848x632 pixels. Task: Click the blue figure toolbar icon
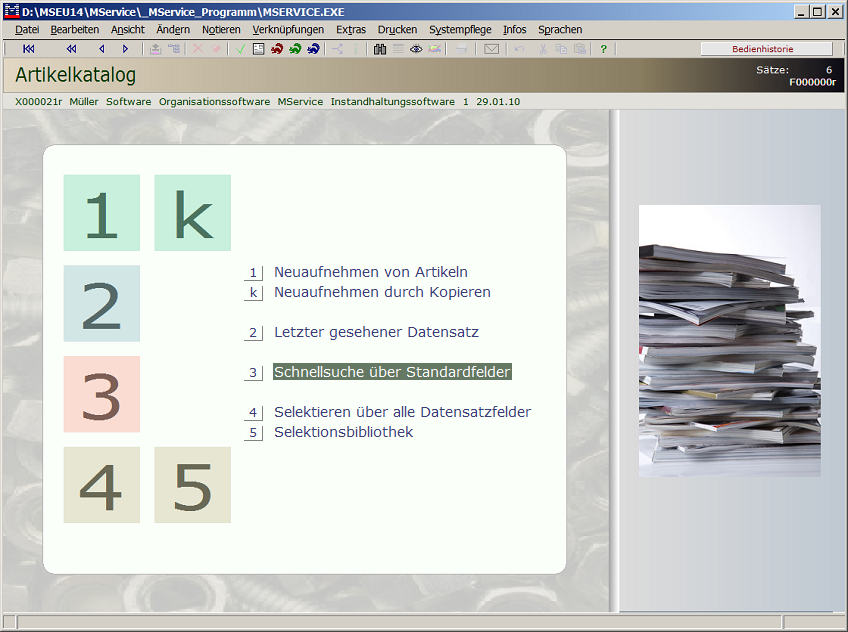313,49
